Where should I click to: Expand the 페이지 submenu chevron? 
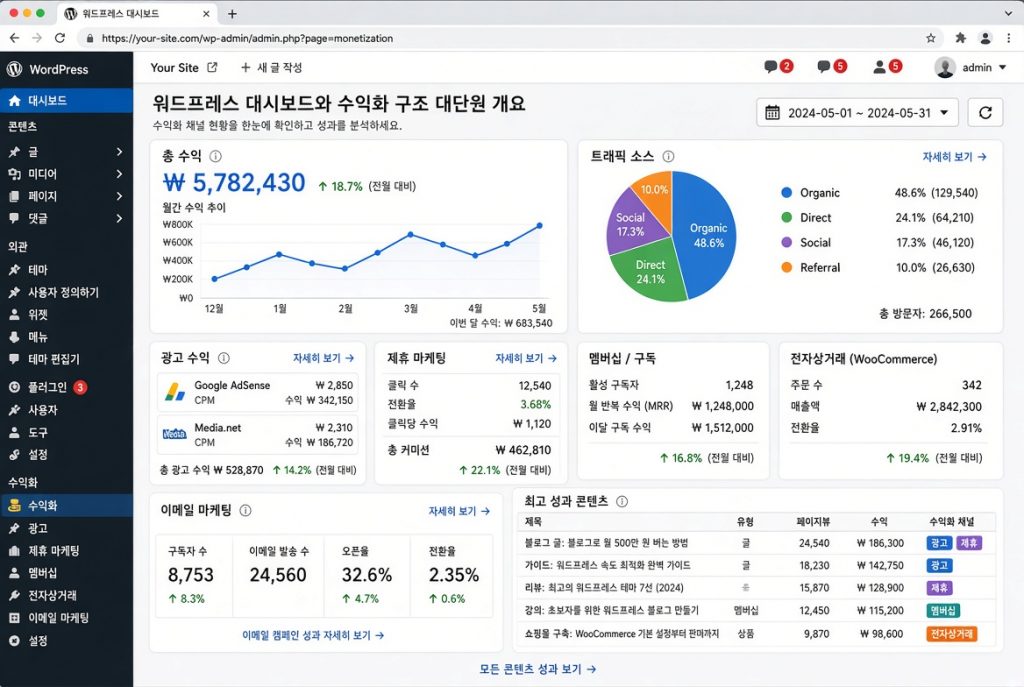pyautogui.click(x=119, y=196)
